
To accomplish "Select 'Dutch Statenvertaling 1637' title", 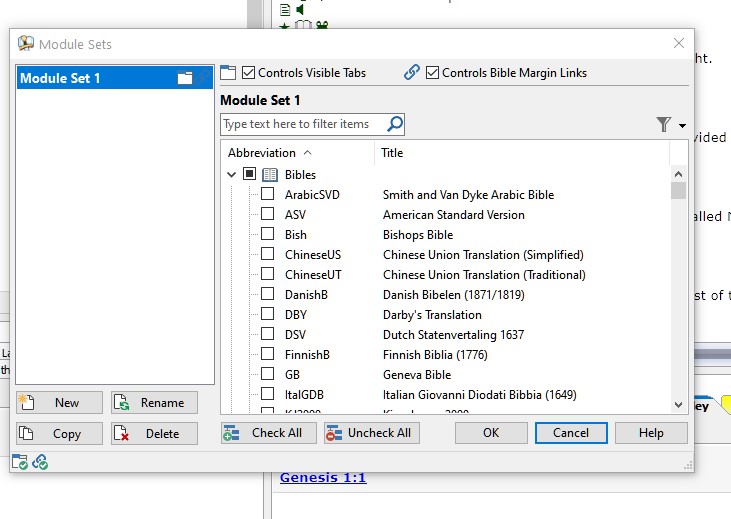I will coord(453,335).
